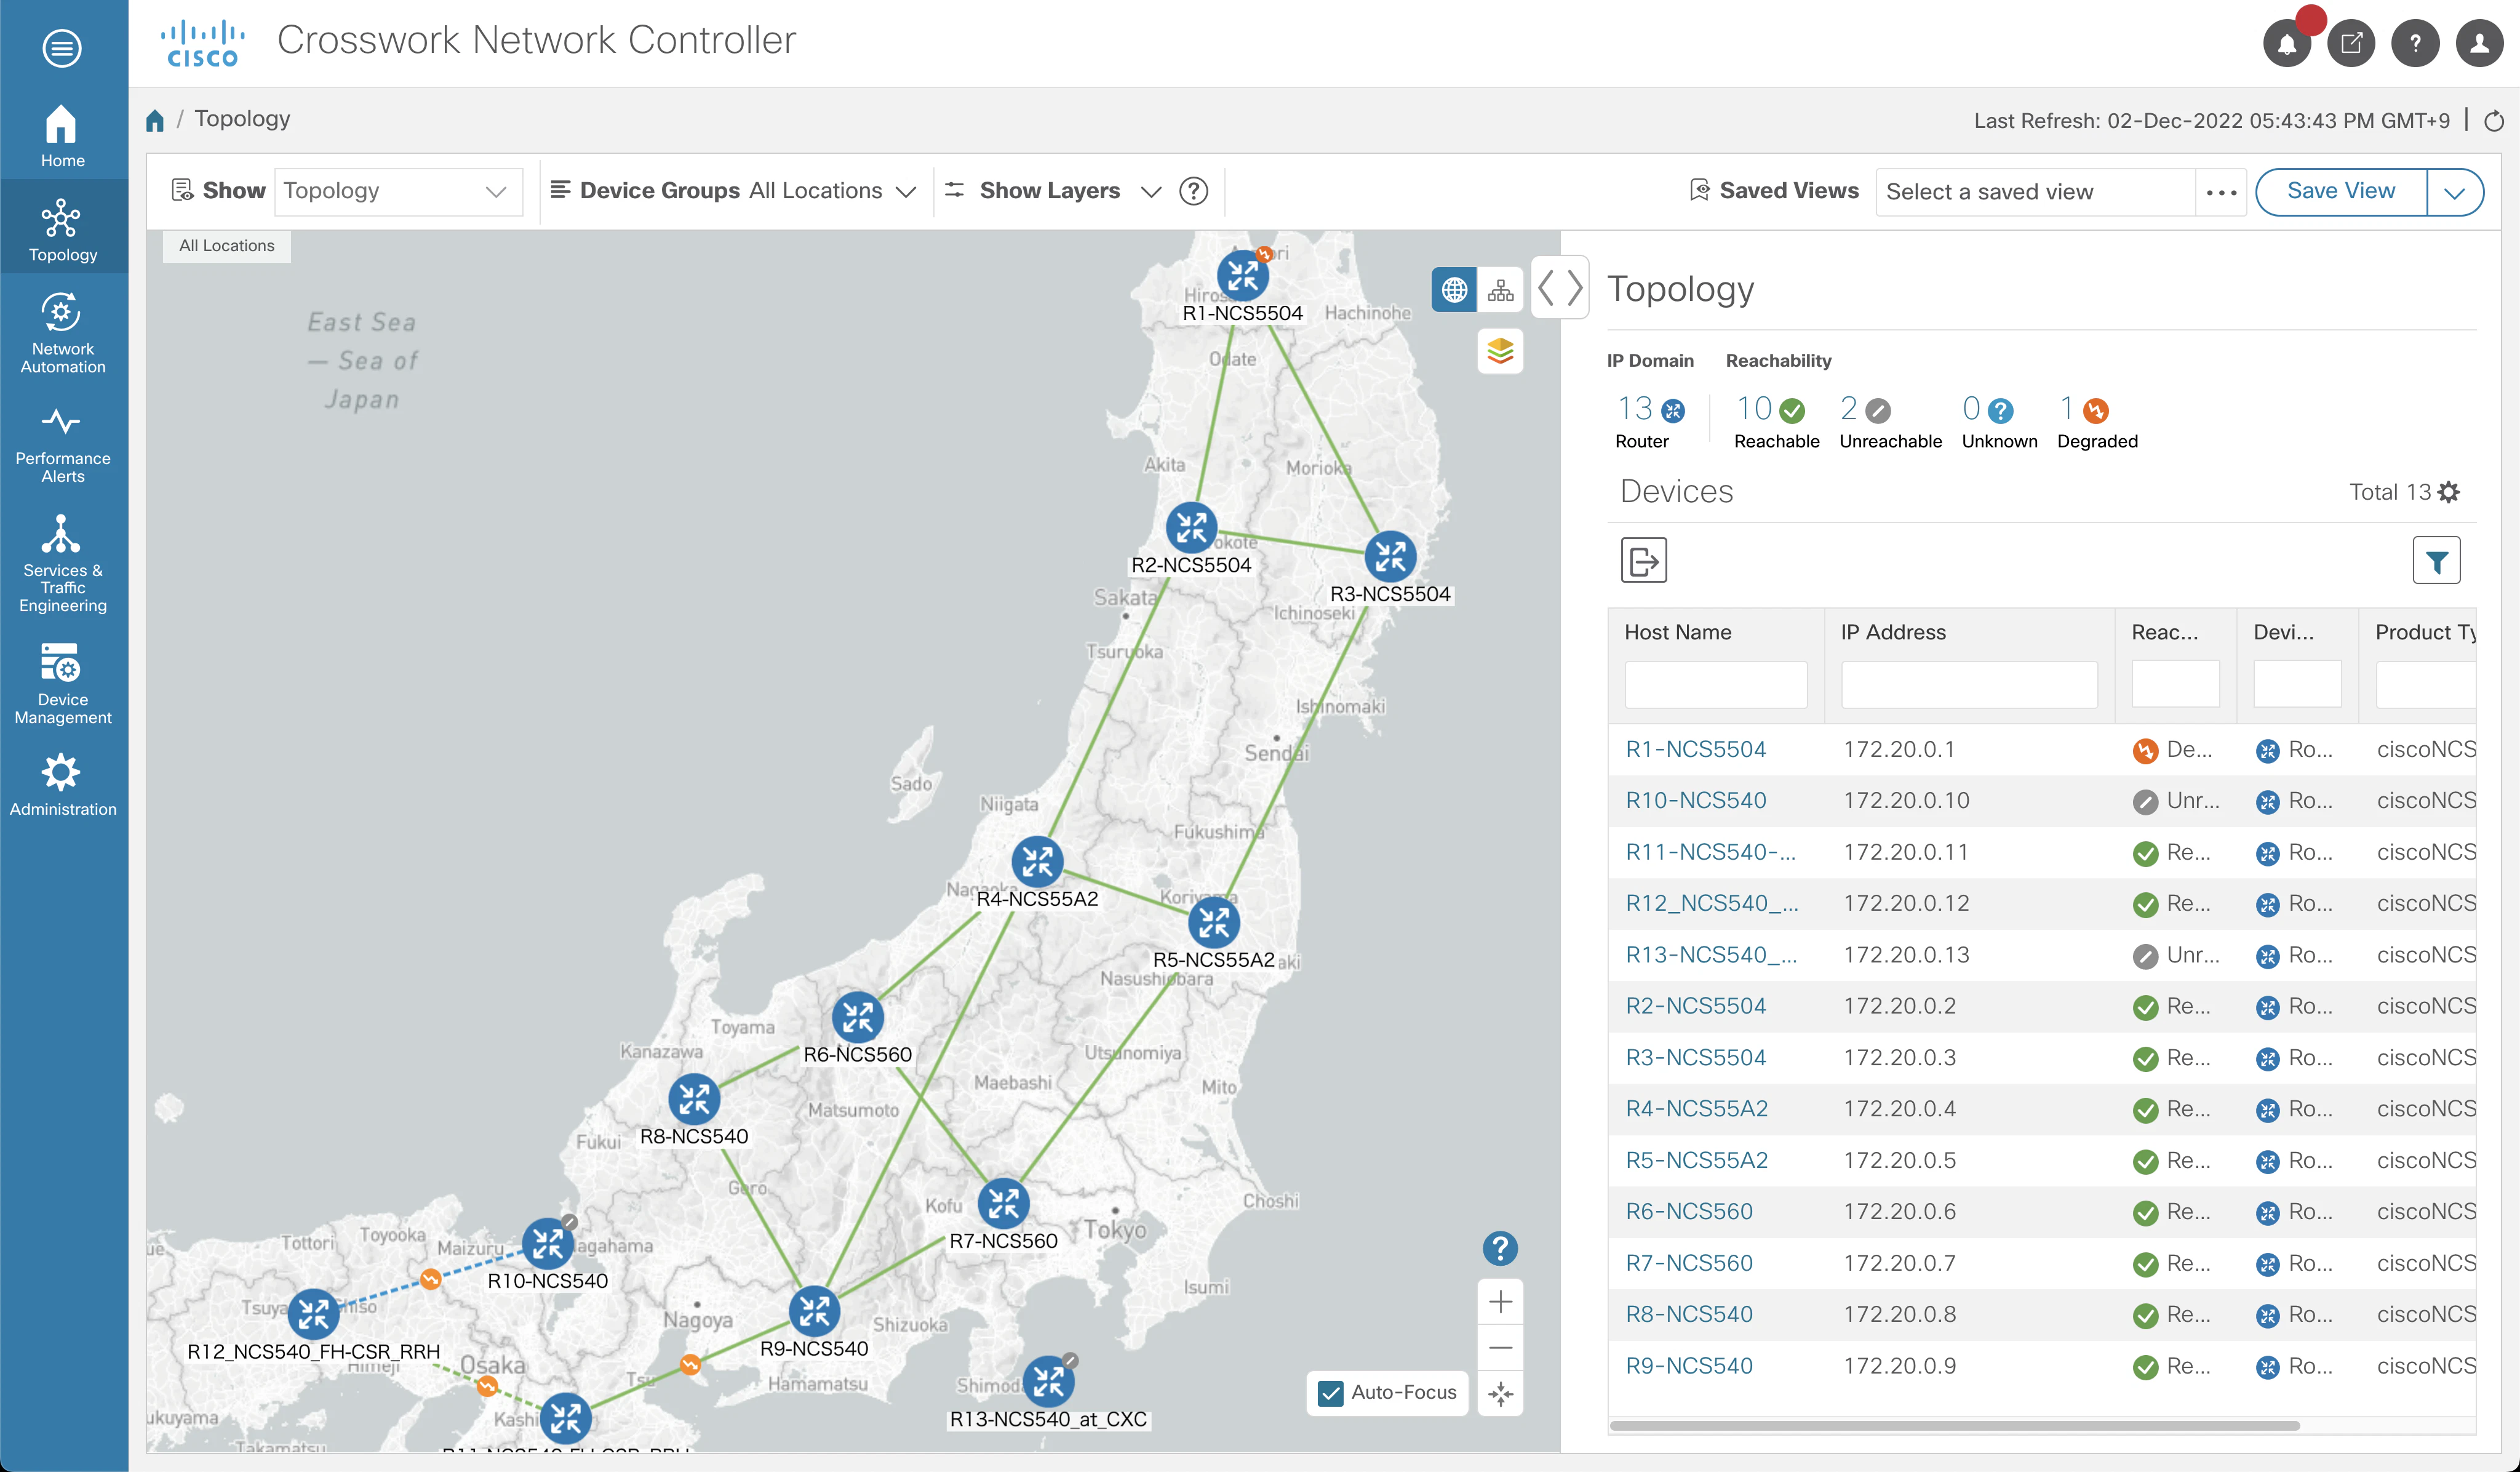Click the Save View button
This screenshot has width=2520, height=1472.
[x=2341, y=191]
